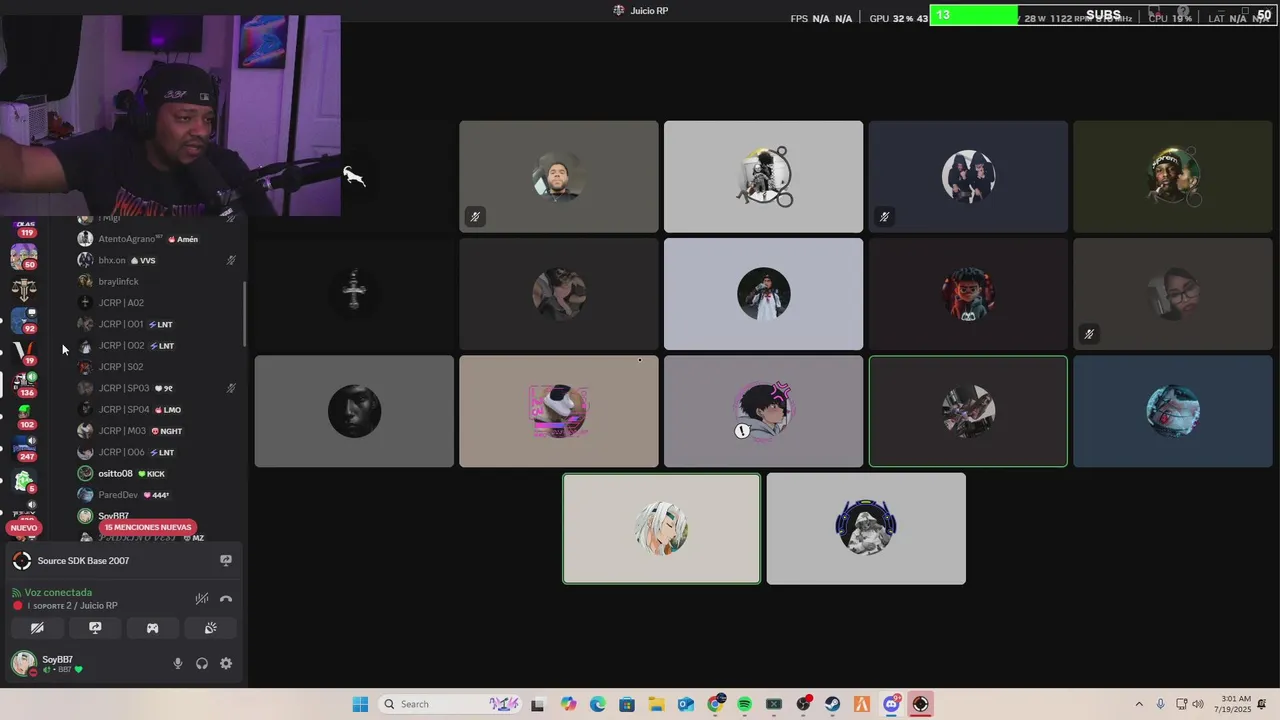Viewport: 1280px width, 720px height.
Task: Disconnect from the voice channel
Action: coord(226,599)
